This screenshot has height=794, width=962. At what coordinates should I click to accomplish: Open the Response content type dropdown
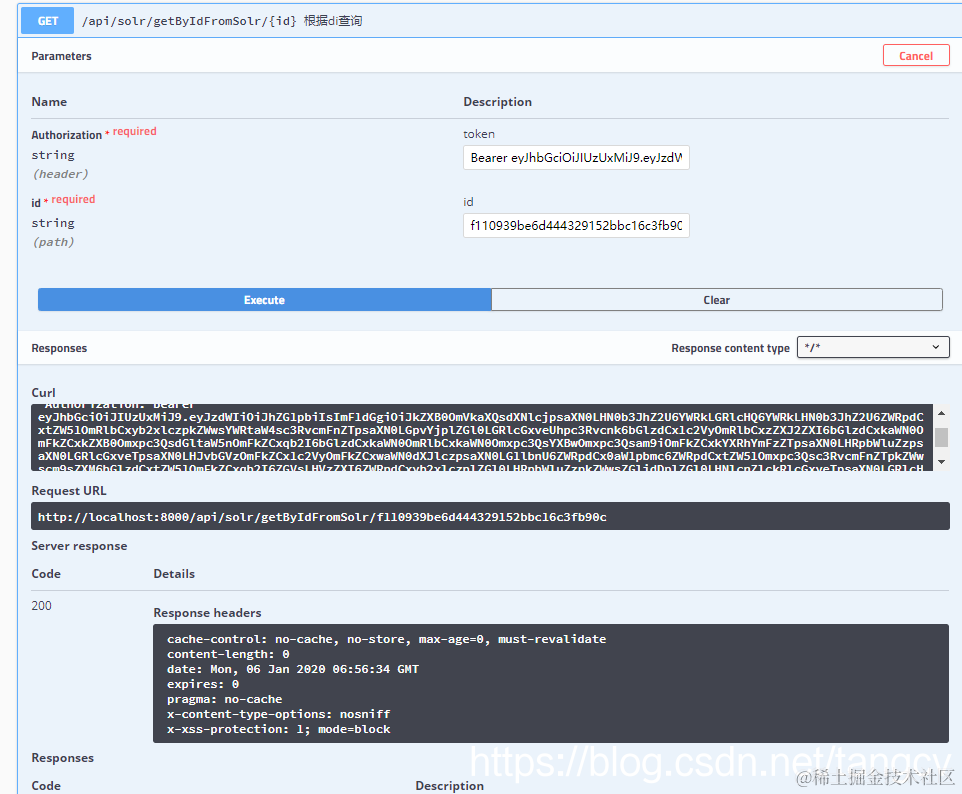[x=873, y=347]
